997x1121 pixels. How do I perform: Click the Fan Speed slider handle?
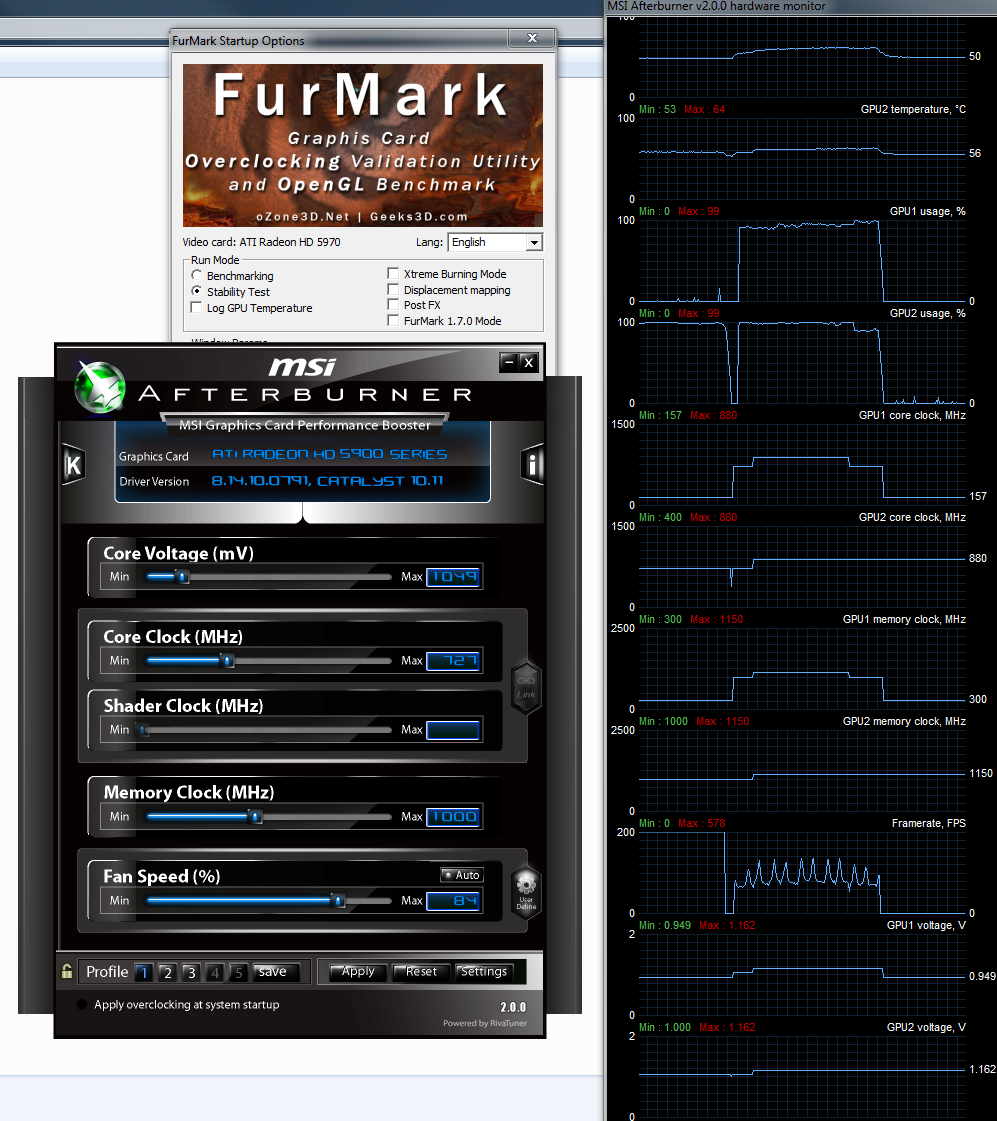(339, 901)
